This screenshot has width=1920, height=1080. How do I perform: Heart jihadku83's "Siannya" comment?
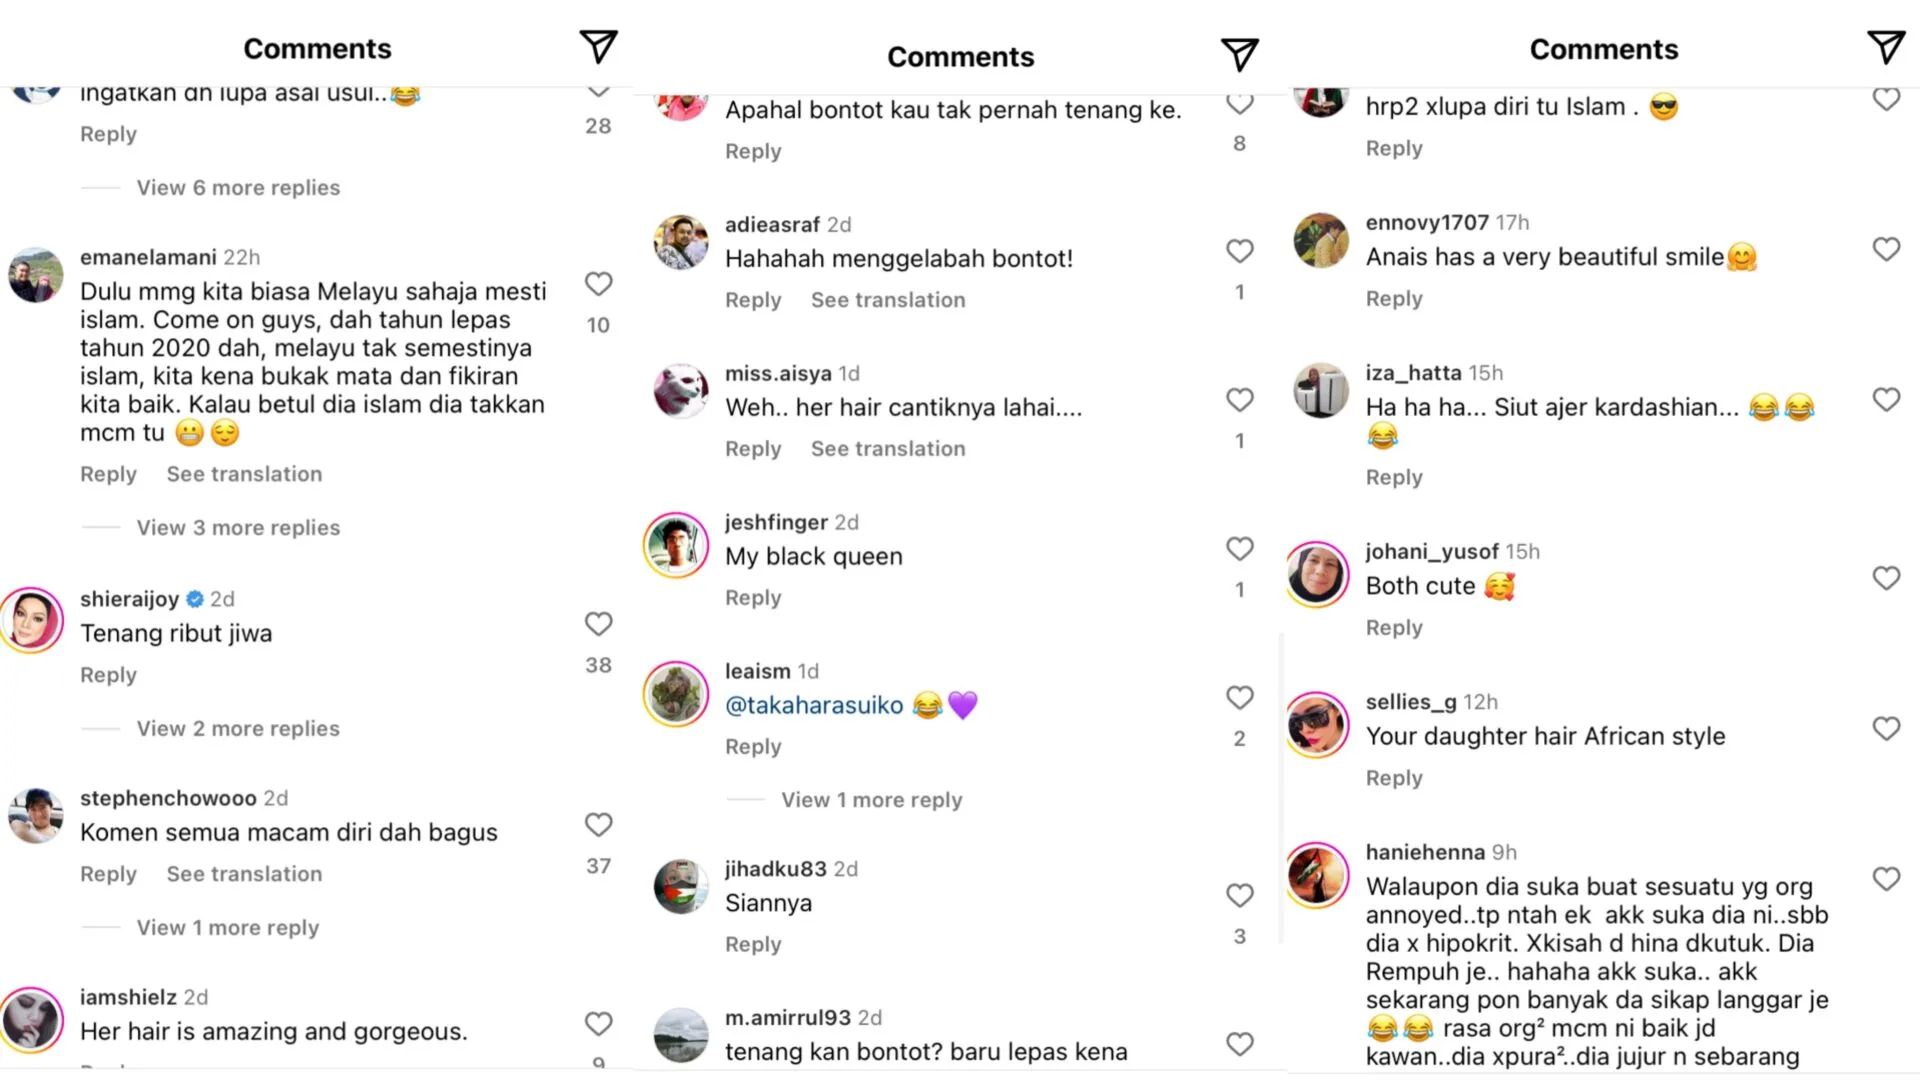(x=1239, y=896)
